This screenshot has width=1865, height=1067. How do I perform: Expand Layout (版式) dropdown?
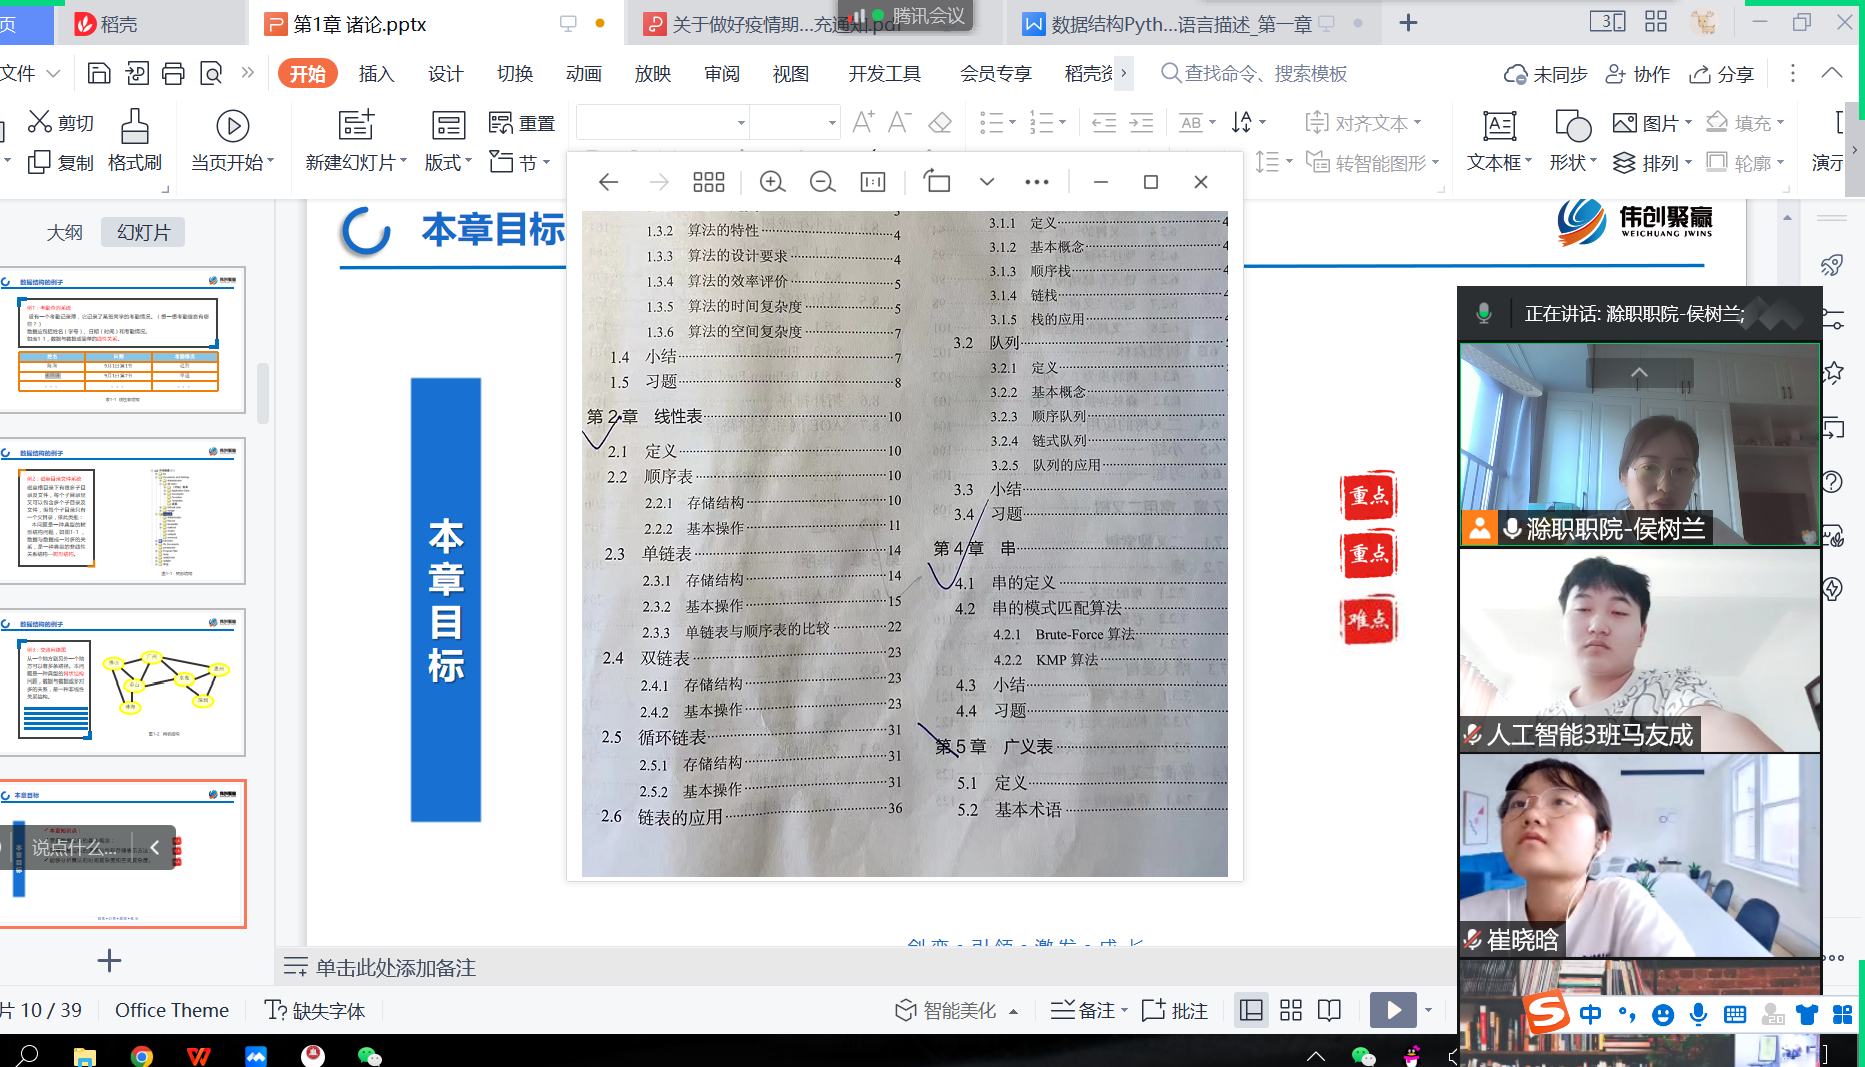[x=448, y=162]
